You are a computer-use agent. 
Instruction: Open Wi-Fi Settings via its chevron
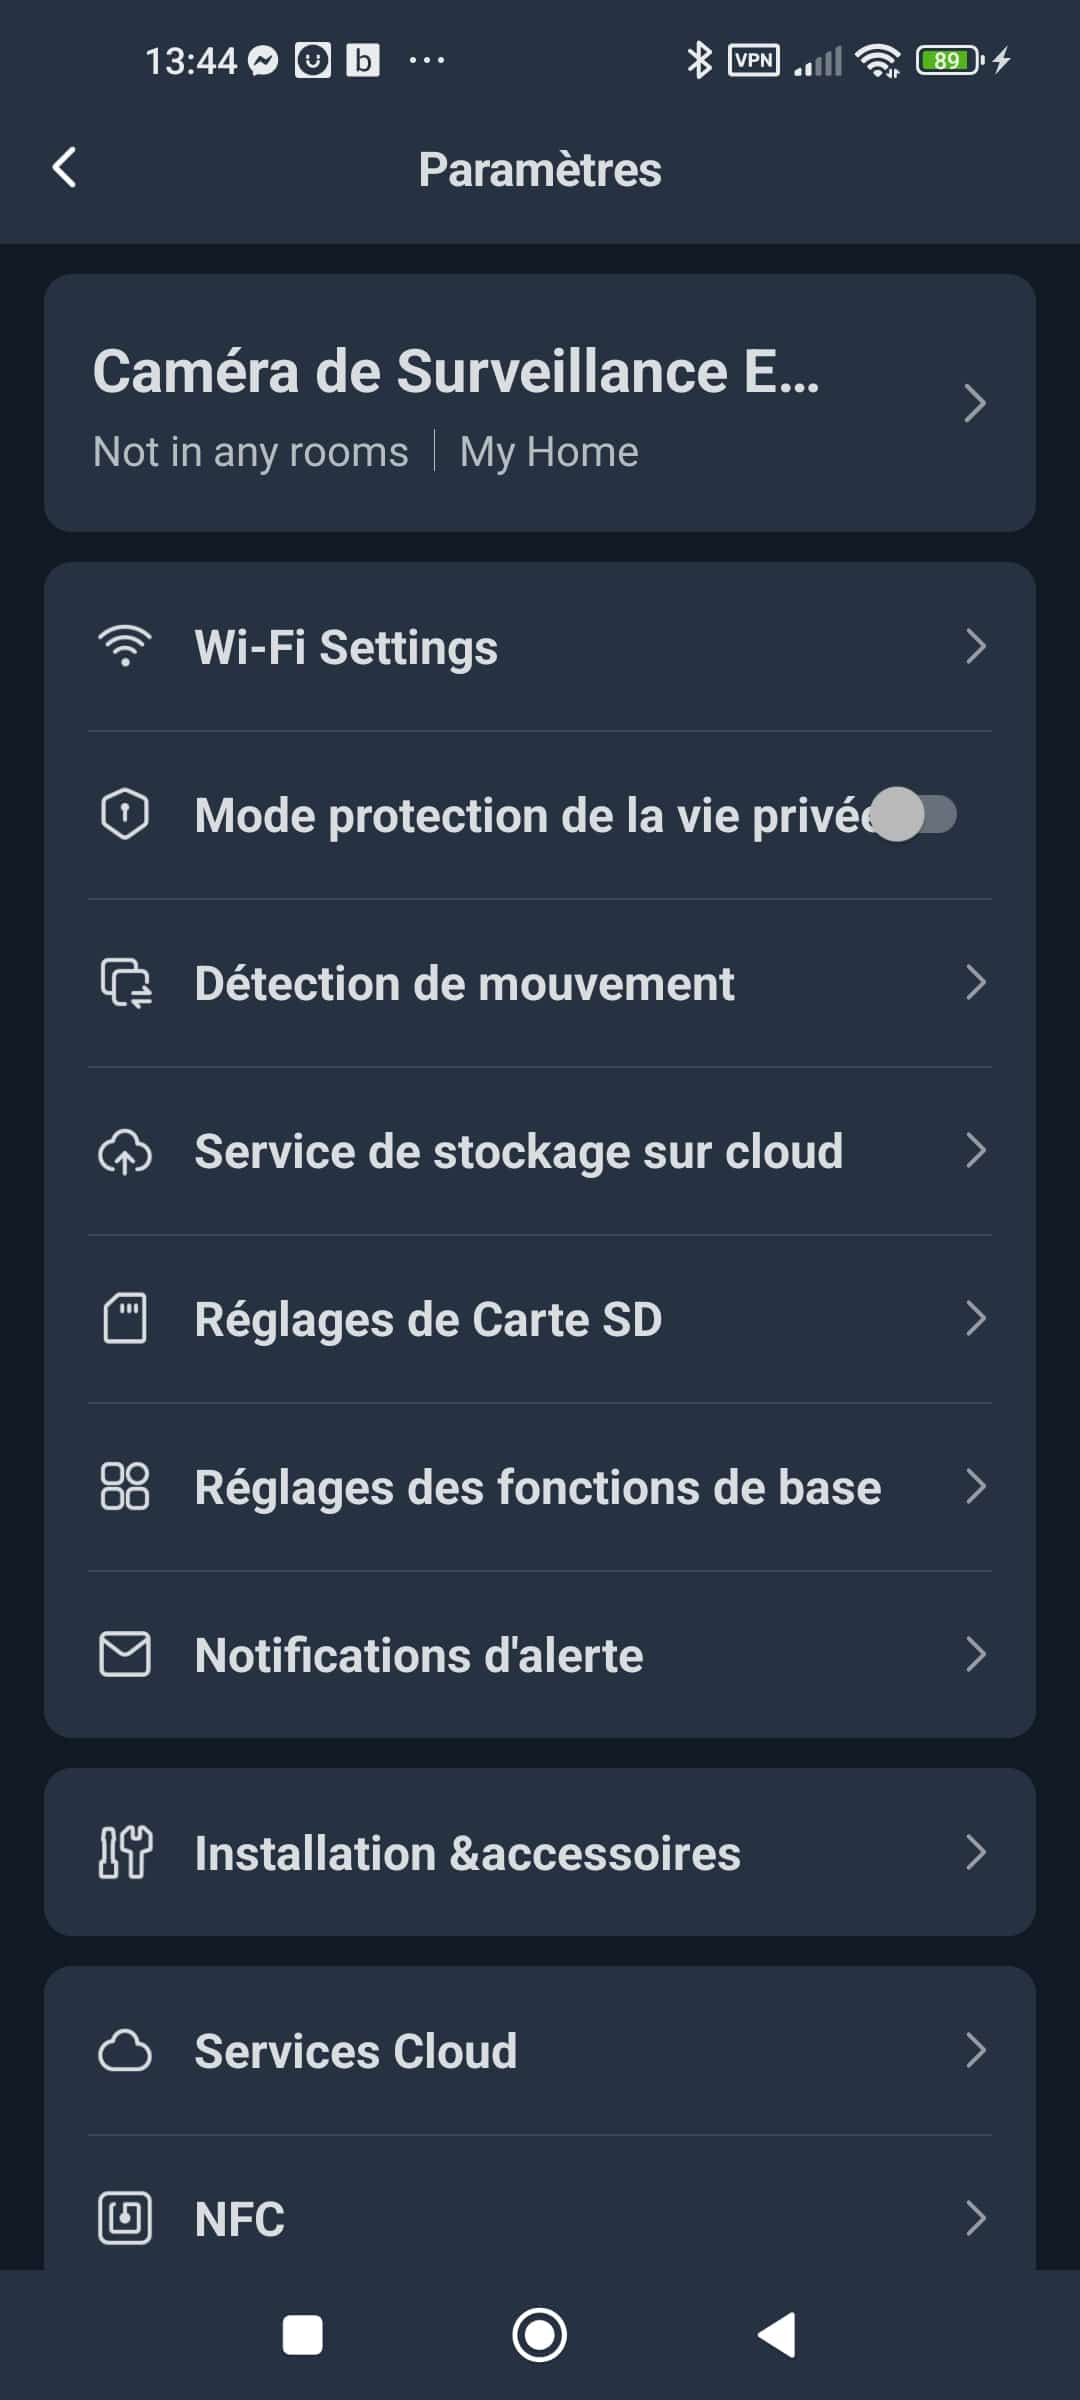(975, 646)
